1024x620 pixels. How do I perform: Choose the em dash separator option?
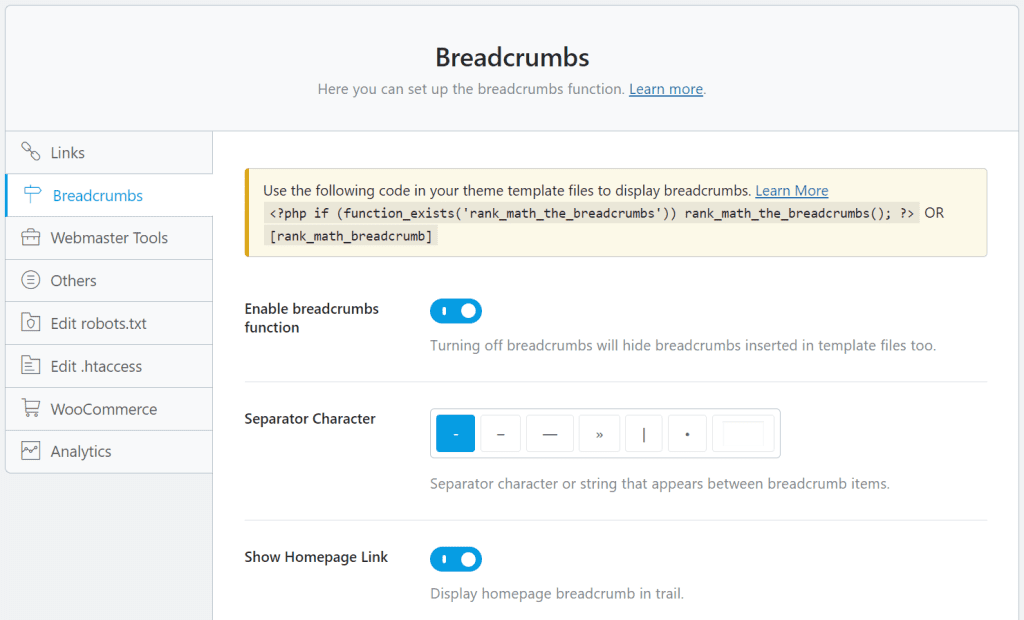(x=550, y=433)
